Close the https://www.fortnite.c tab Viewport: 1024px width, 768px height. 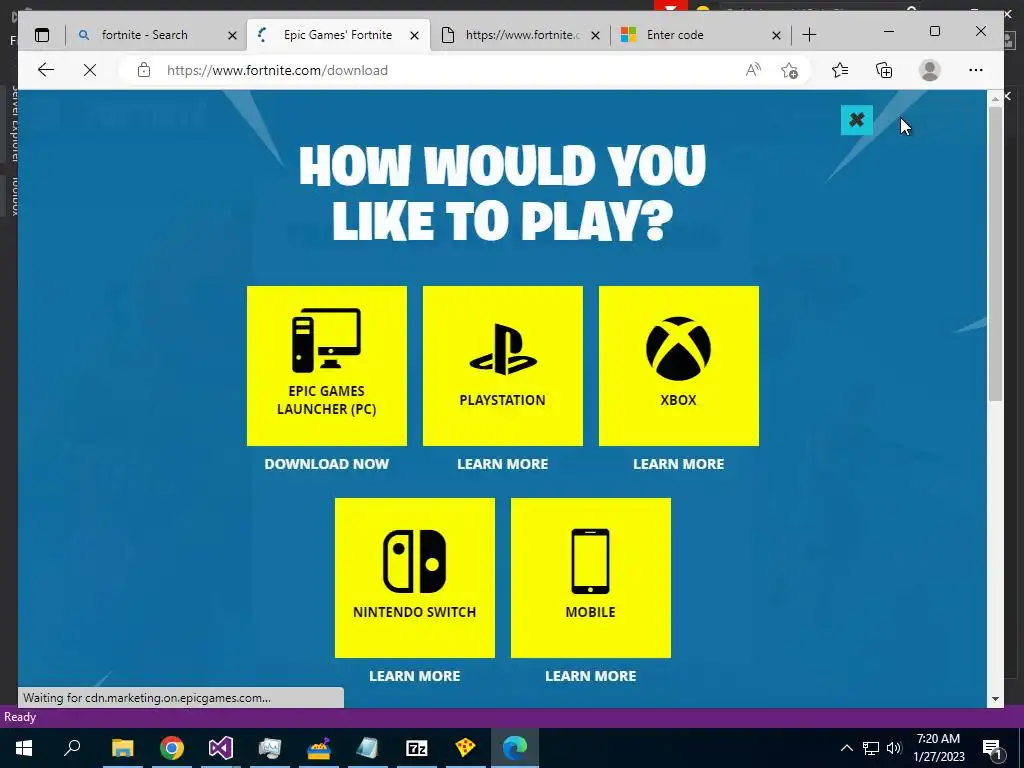[595, 35]
